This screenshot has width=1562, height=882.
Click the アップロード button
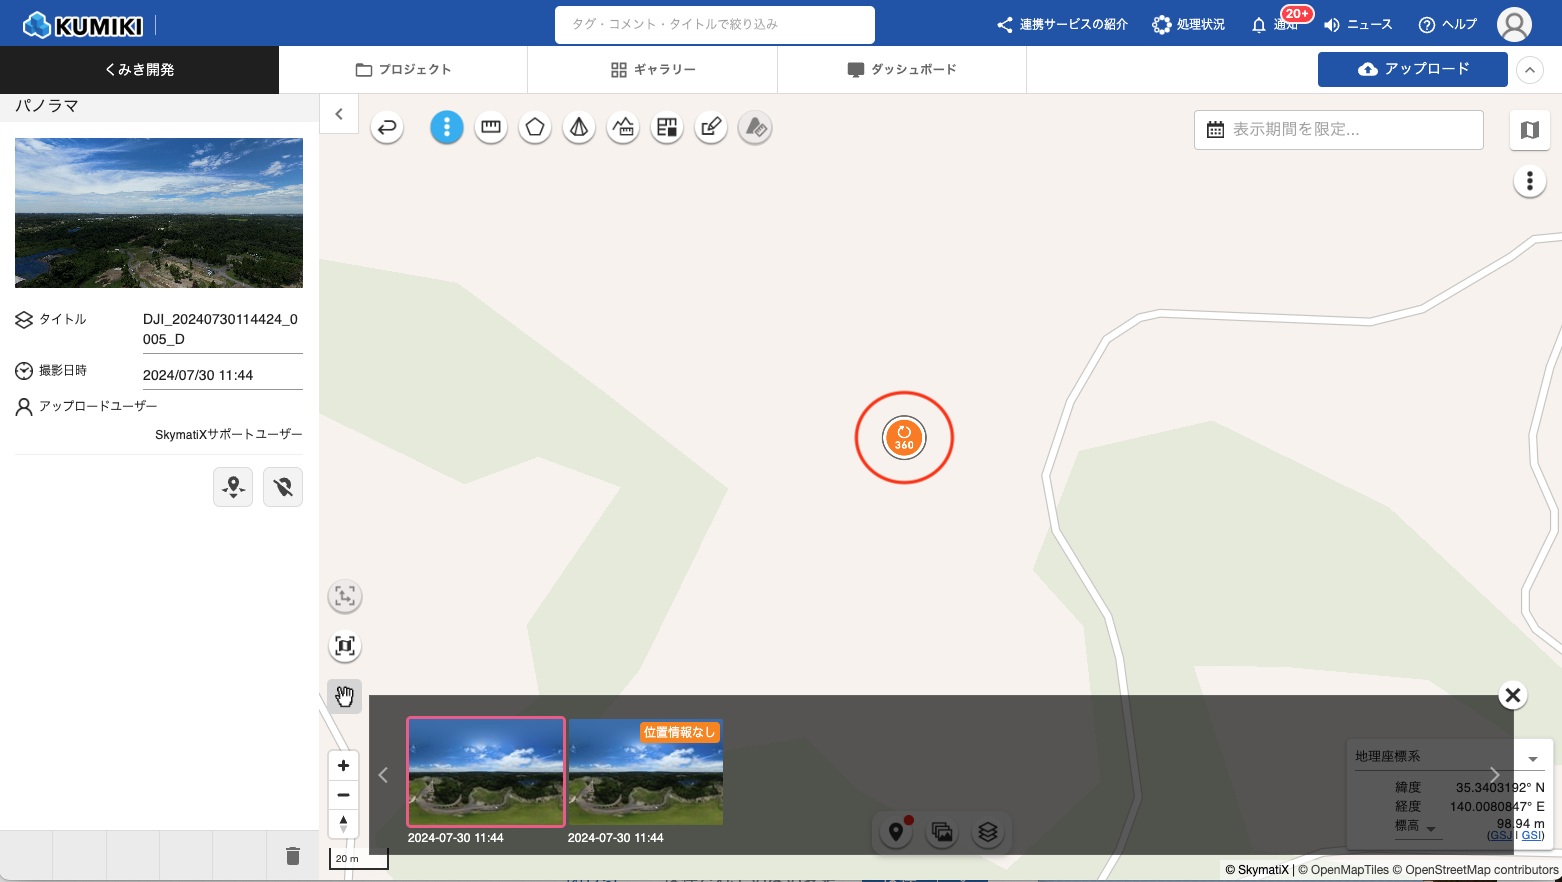[x=1412, y=70]
